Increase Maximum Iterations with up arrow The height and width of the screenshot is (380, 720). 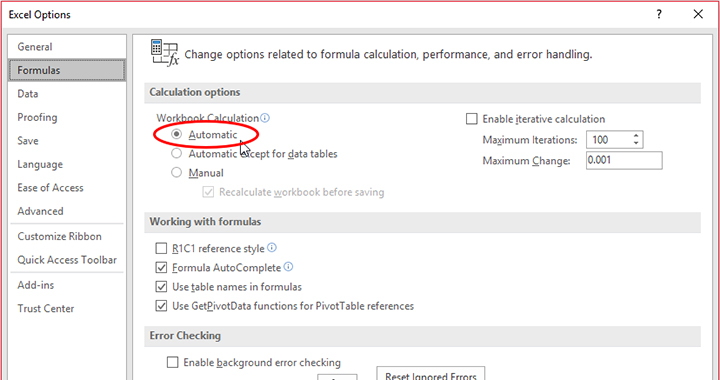pos(636,136)
